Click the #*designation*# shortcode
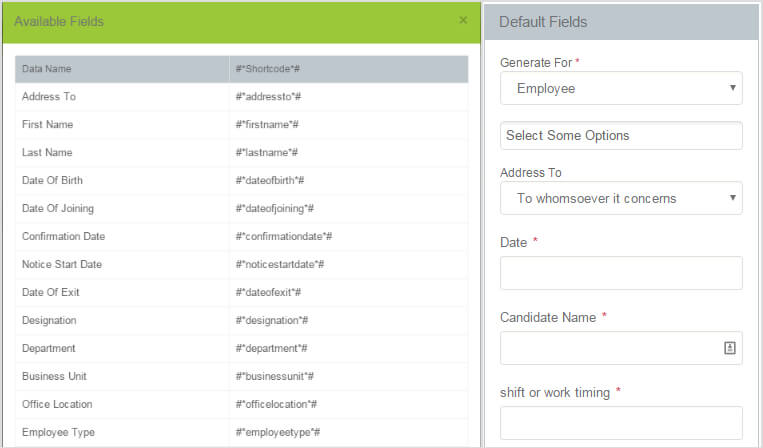This screenshot has width=763, height=448. (x=272, y=321)
